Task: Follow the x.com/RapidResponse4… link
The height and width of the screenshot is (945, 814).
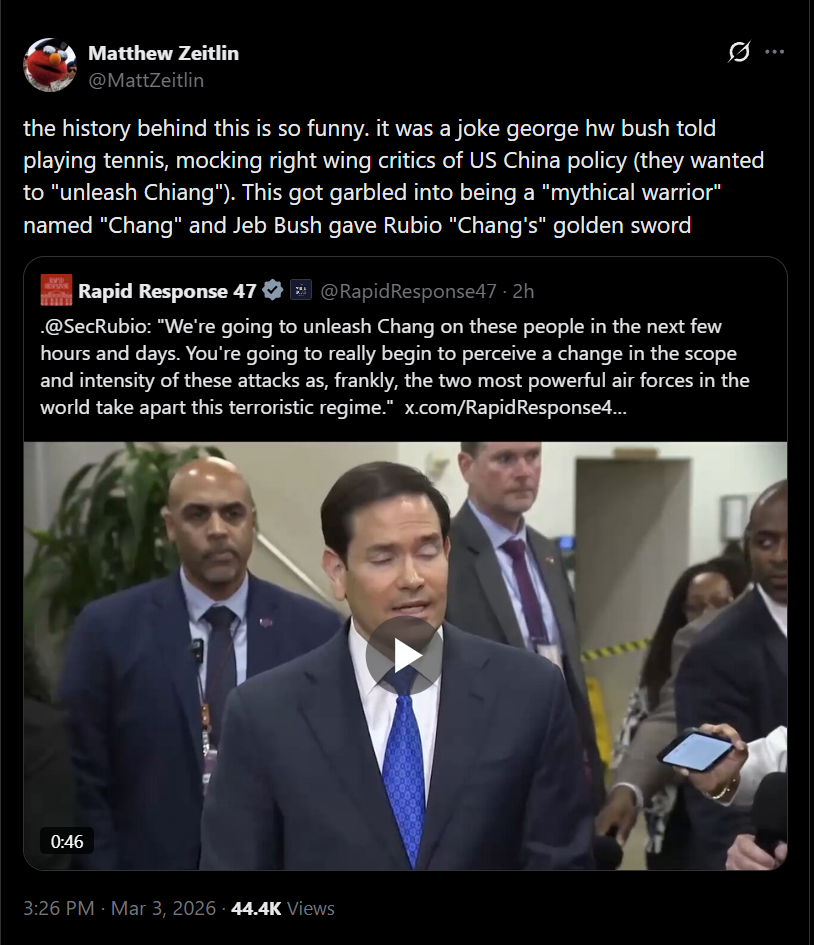Action: 515,407
